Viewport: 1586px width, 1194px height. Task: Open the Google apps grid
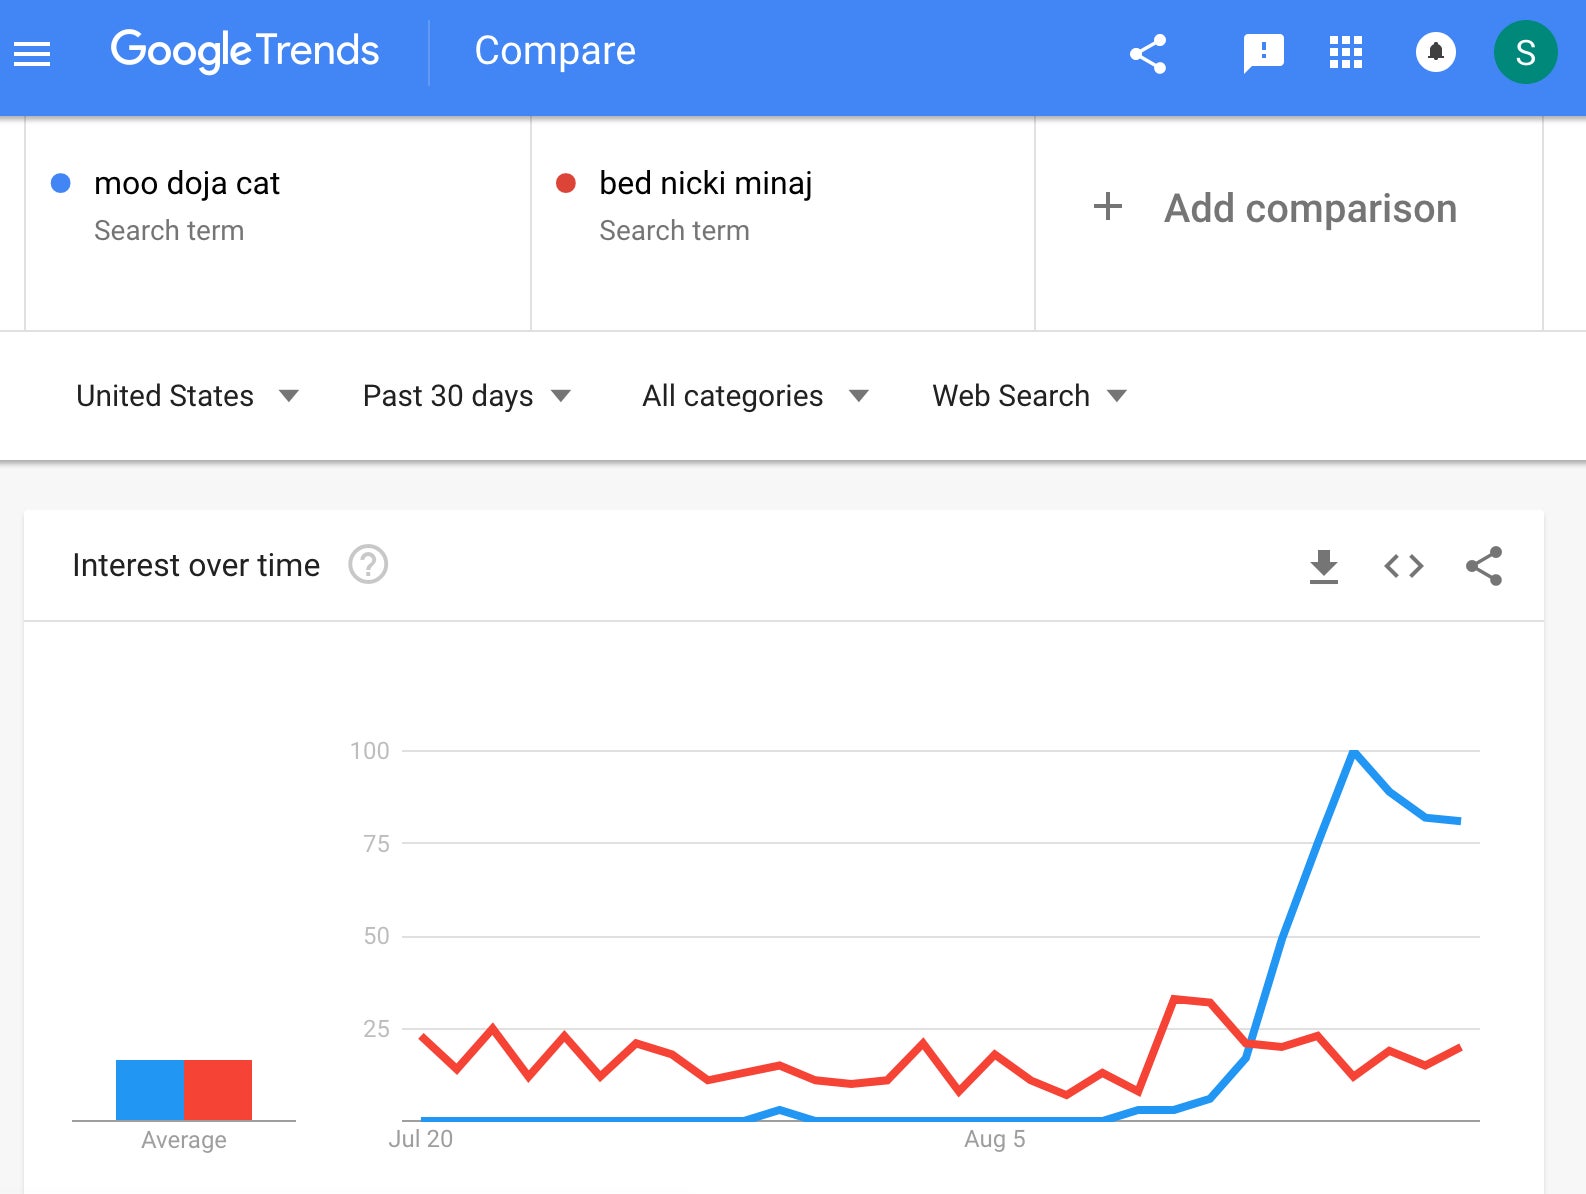[x=1345, y=52]
